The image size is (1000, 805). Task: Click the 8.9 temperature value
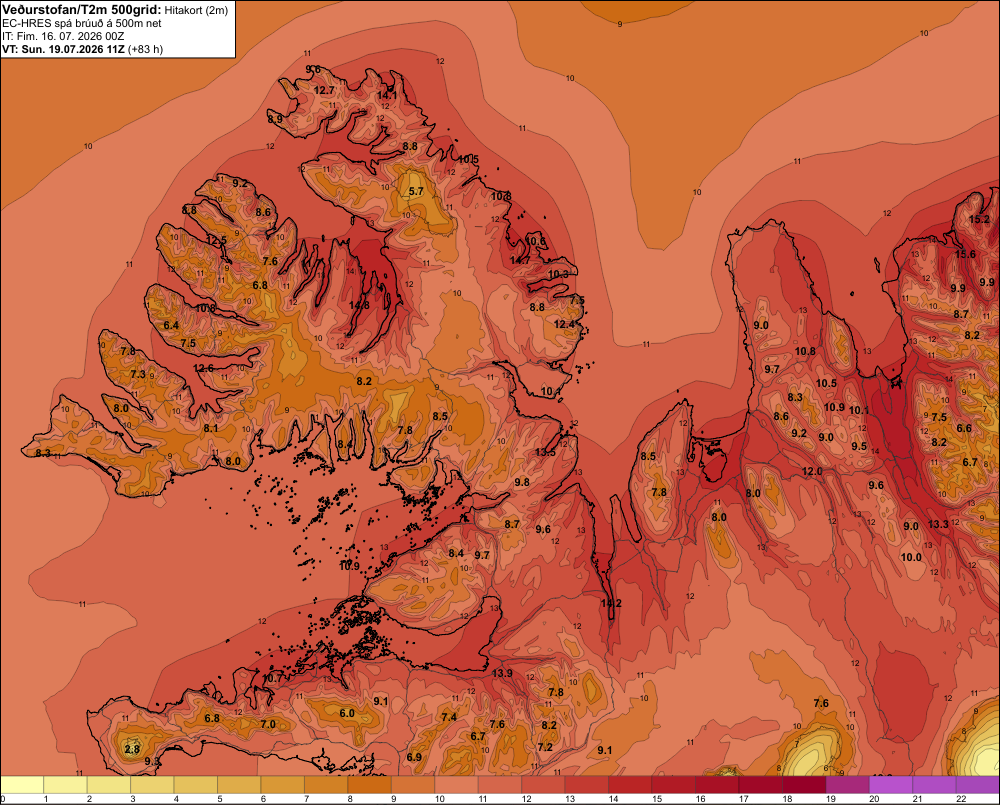[x=275, y=119]
